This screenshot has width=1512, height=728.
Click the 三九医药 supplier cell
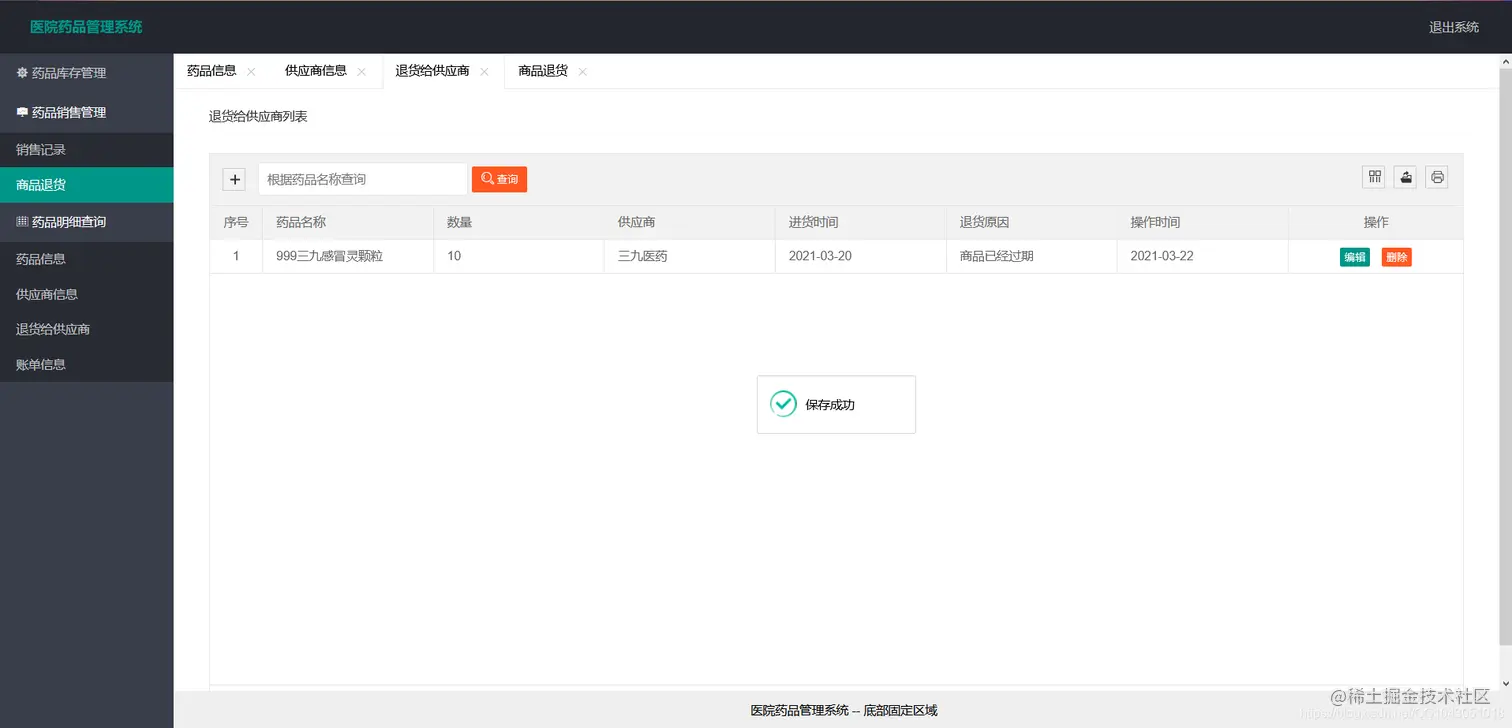[689, 256]
